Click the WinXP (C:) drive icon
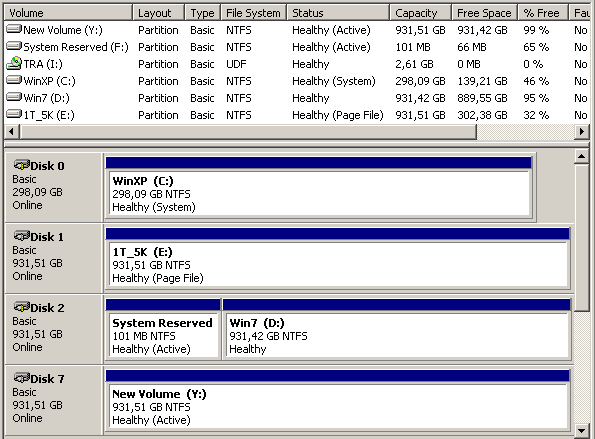The height and width of the screenshot is (439, 595). coord(14,80)
